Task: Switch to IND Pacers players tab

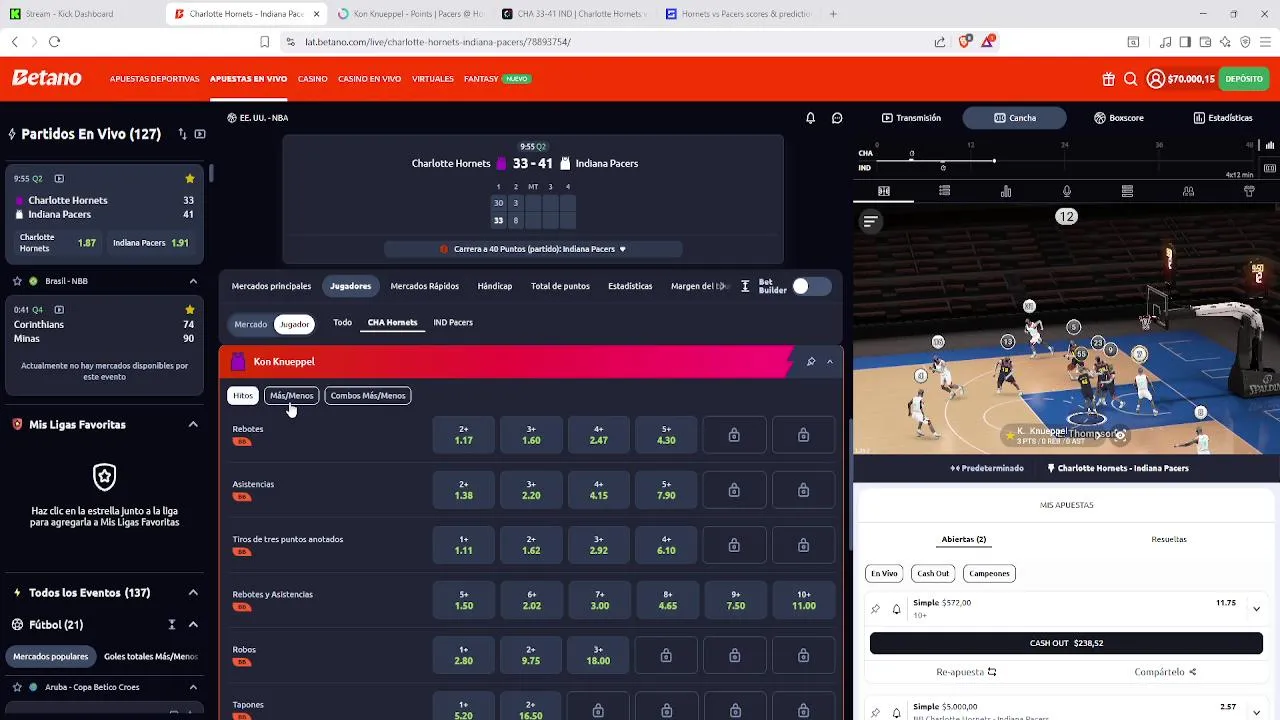Action: (453, 322)
